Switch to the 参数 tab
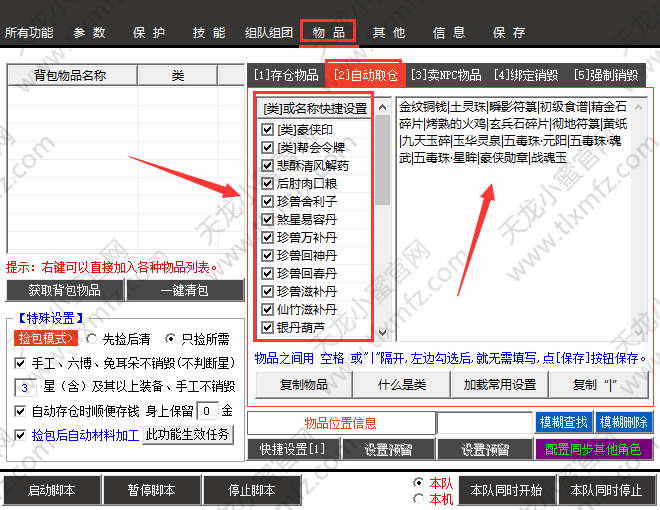 point(89,32)
